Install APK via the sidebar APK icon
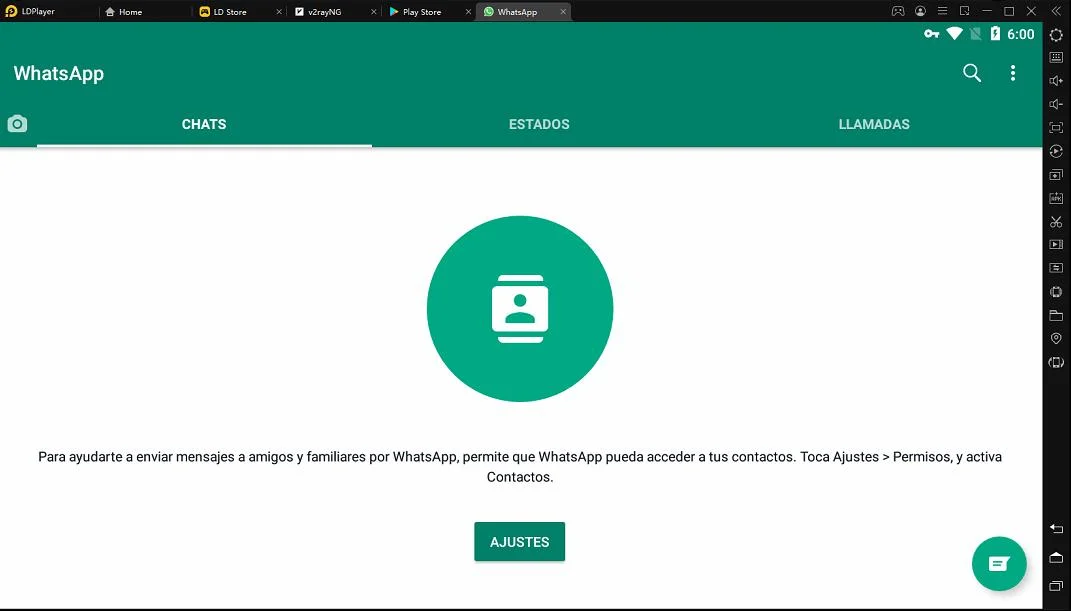Viewport: 1071px width, 611px height. coord(1056,198)
